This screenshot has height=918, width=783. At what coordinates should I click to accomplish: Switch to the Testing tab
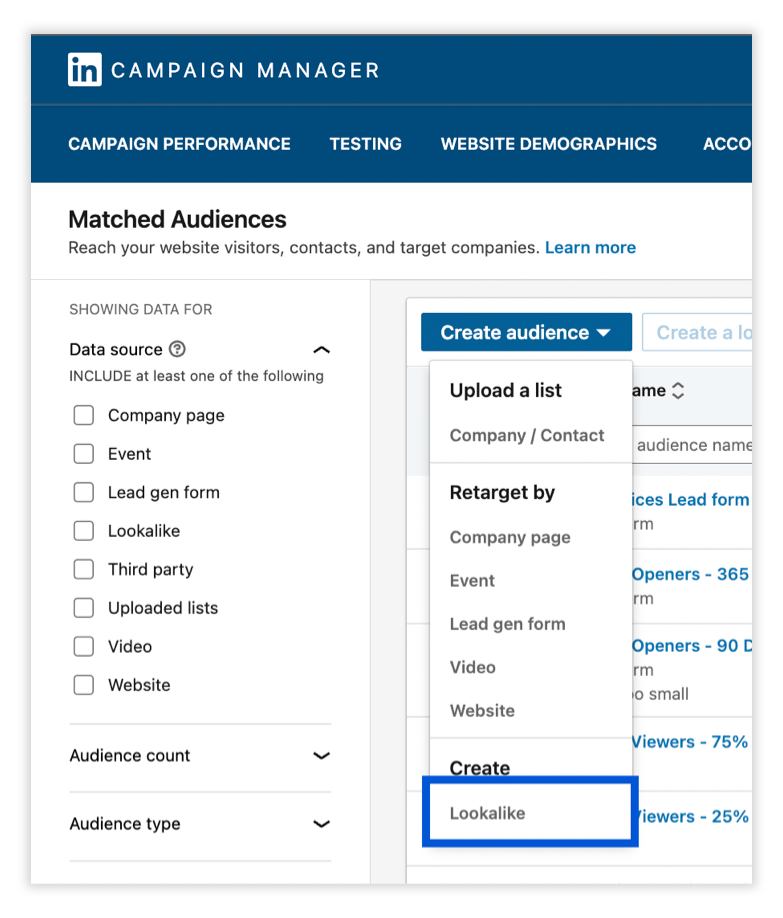pos(365,144)
